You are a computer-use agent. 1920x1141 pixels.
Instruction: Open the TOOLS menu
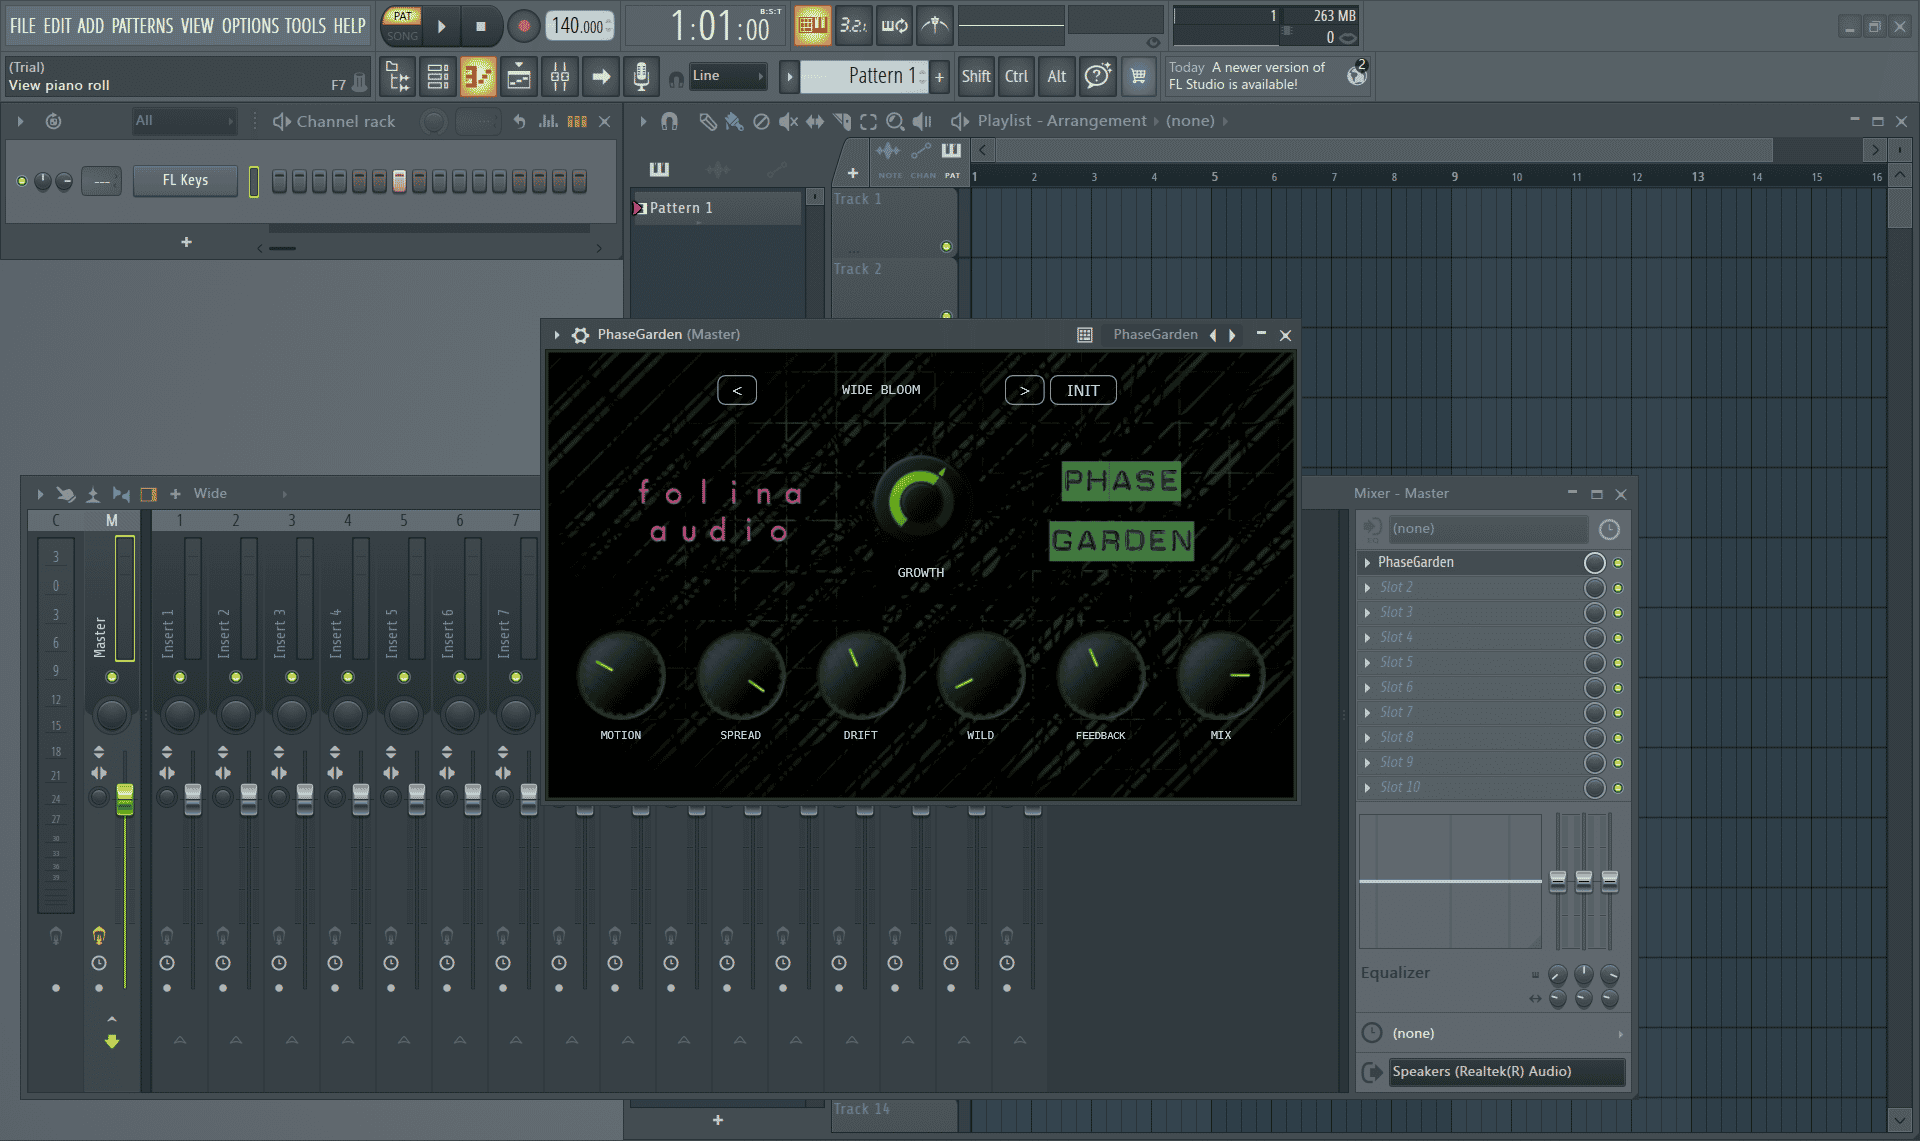(305, 26)
